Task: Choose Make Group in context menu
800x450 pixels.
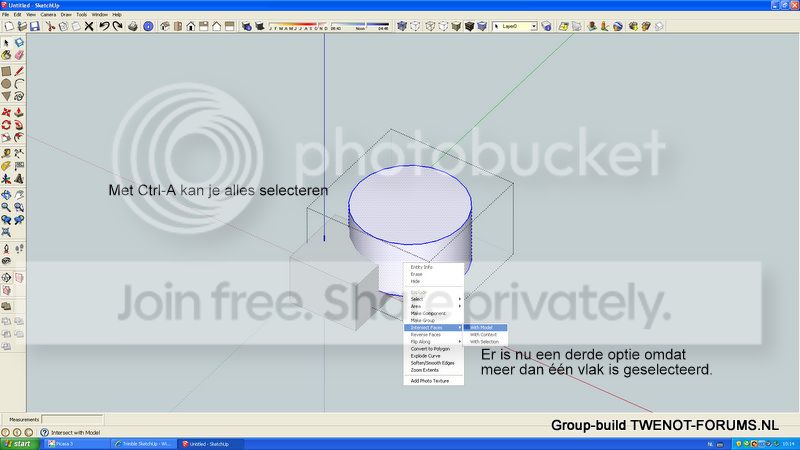Action: [x=434, y=320]
